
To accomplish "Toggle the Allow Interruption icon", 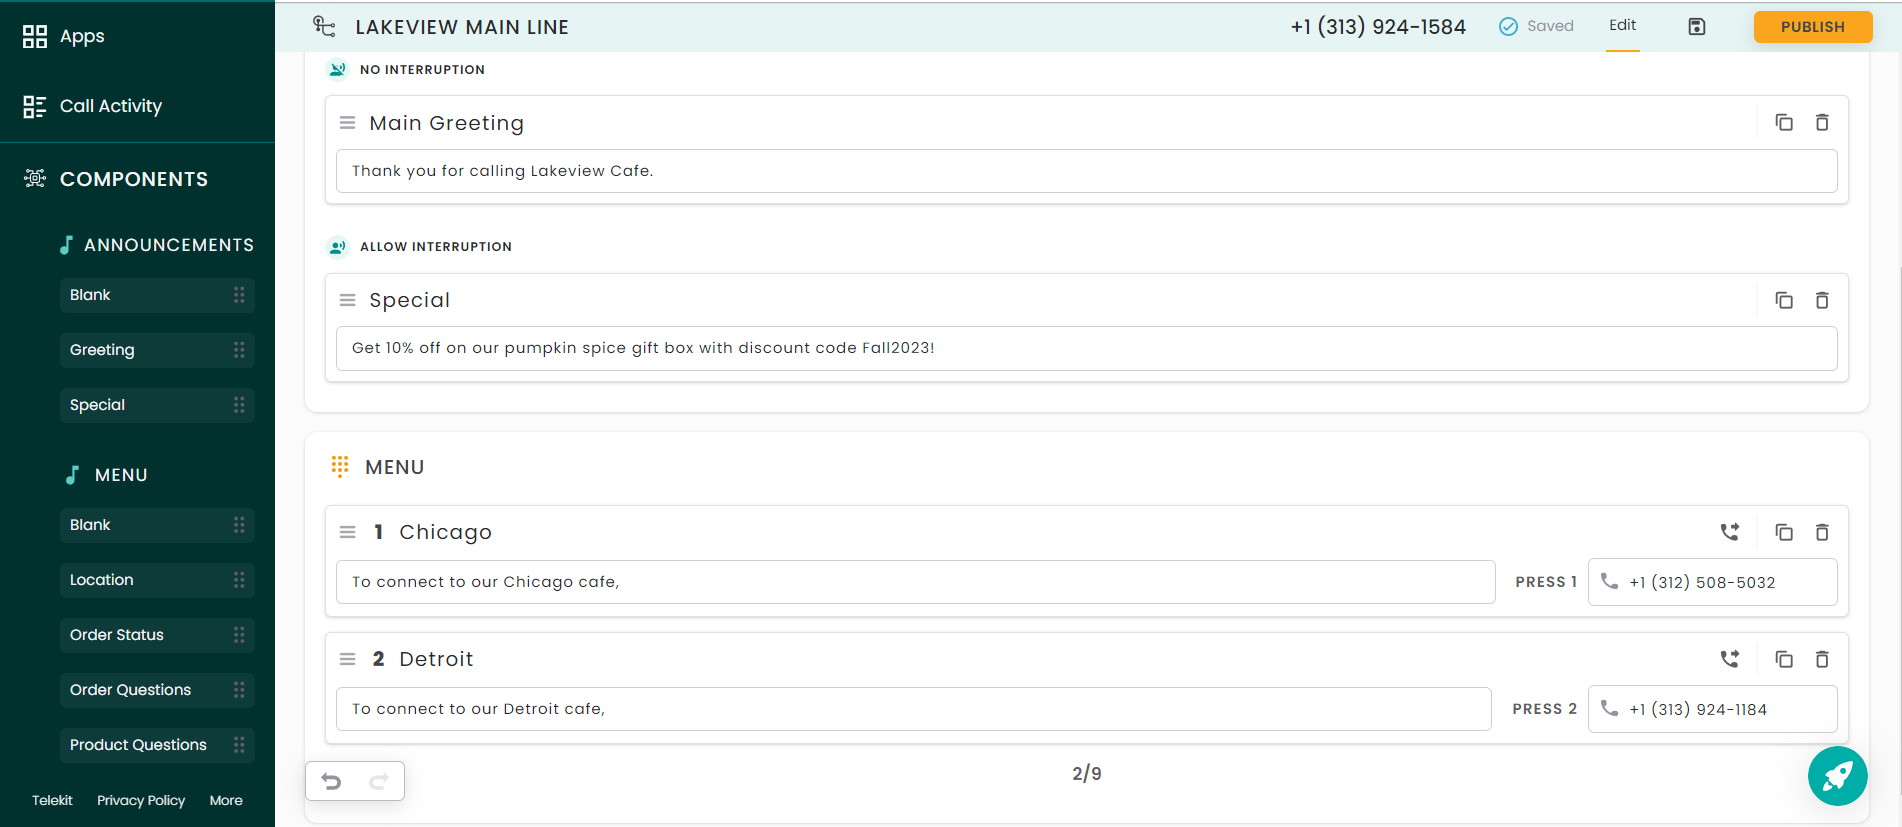I will coord(338,247).
